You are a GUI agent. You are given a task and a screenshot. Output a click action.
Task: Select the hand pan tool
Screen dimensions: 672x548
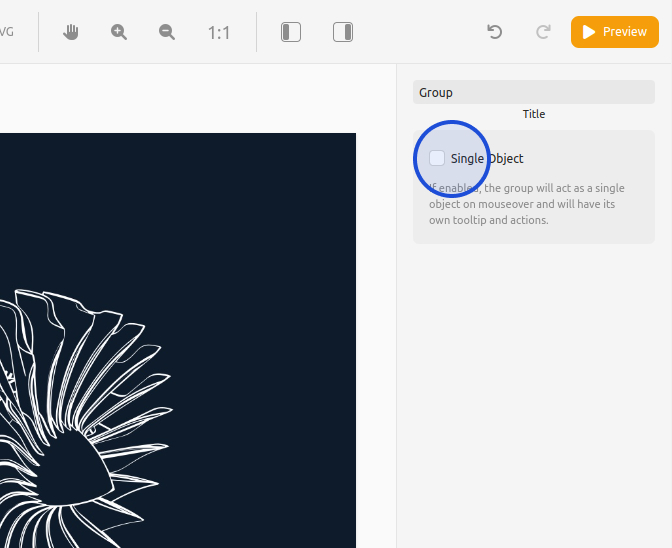click(71, 32)
